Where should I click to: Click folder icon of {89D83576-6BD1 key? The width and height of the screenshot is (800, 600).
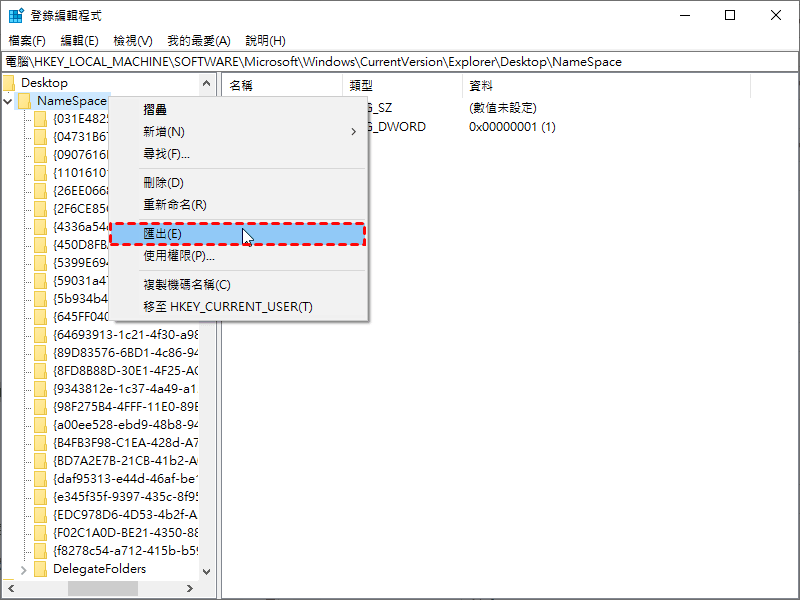click(40, 353)
